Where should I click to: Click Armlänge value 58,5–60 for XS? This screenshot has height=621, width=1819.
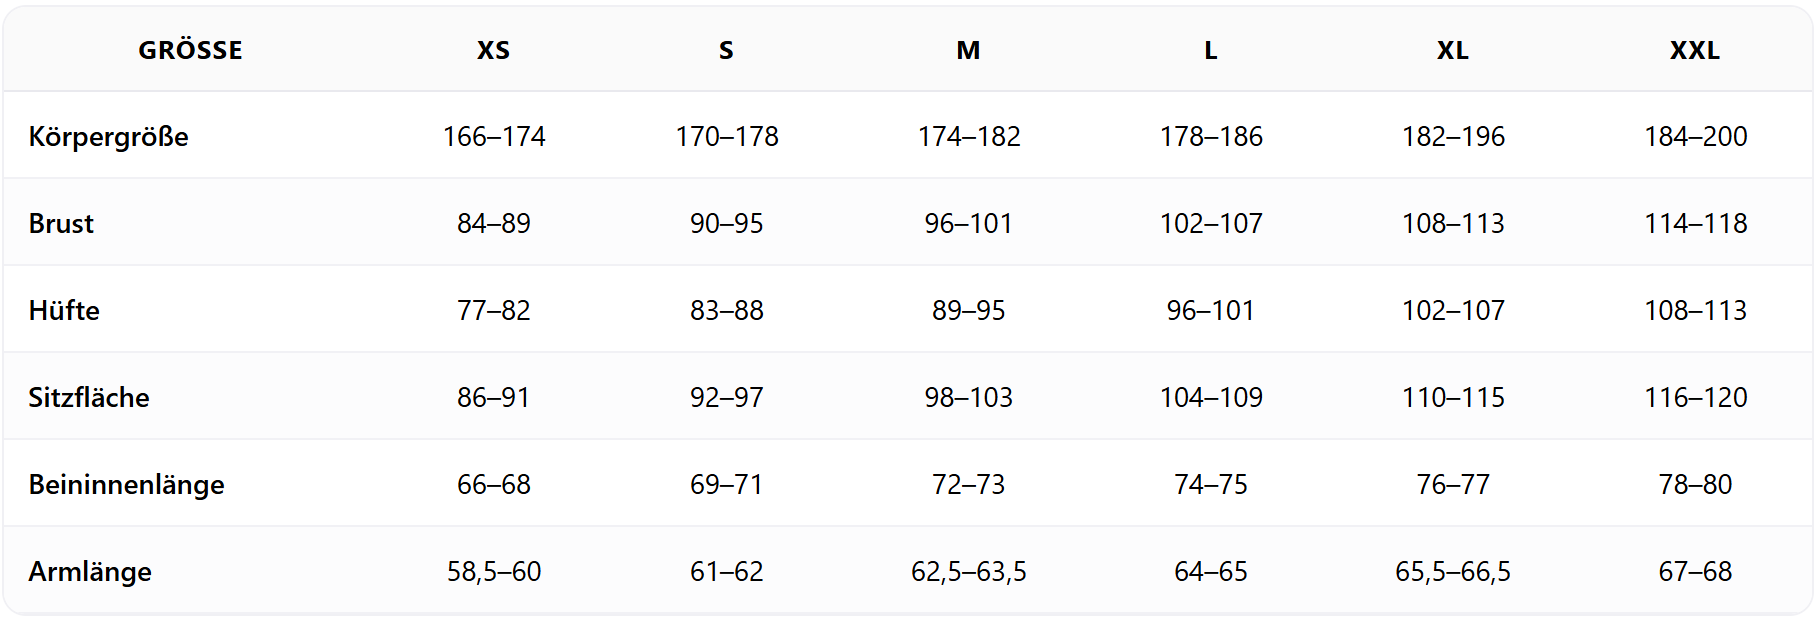click(494, 572)
